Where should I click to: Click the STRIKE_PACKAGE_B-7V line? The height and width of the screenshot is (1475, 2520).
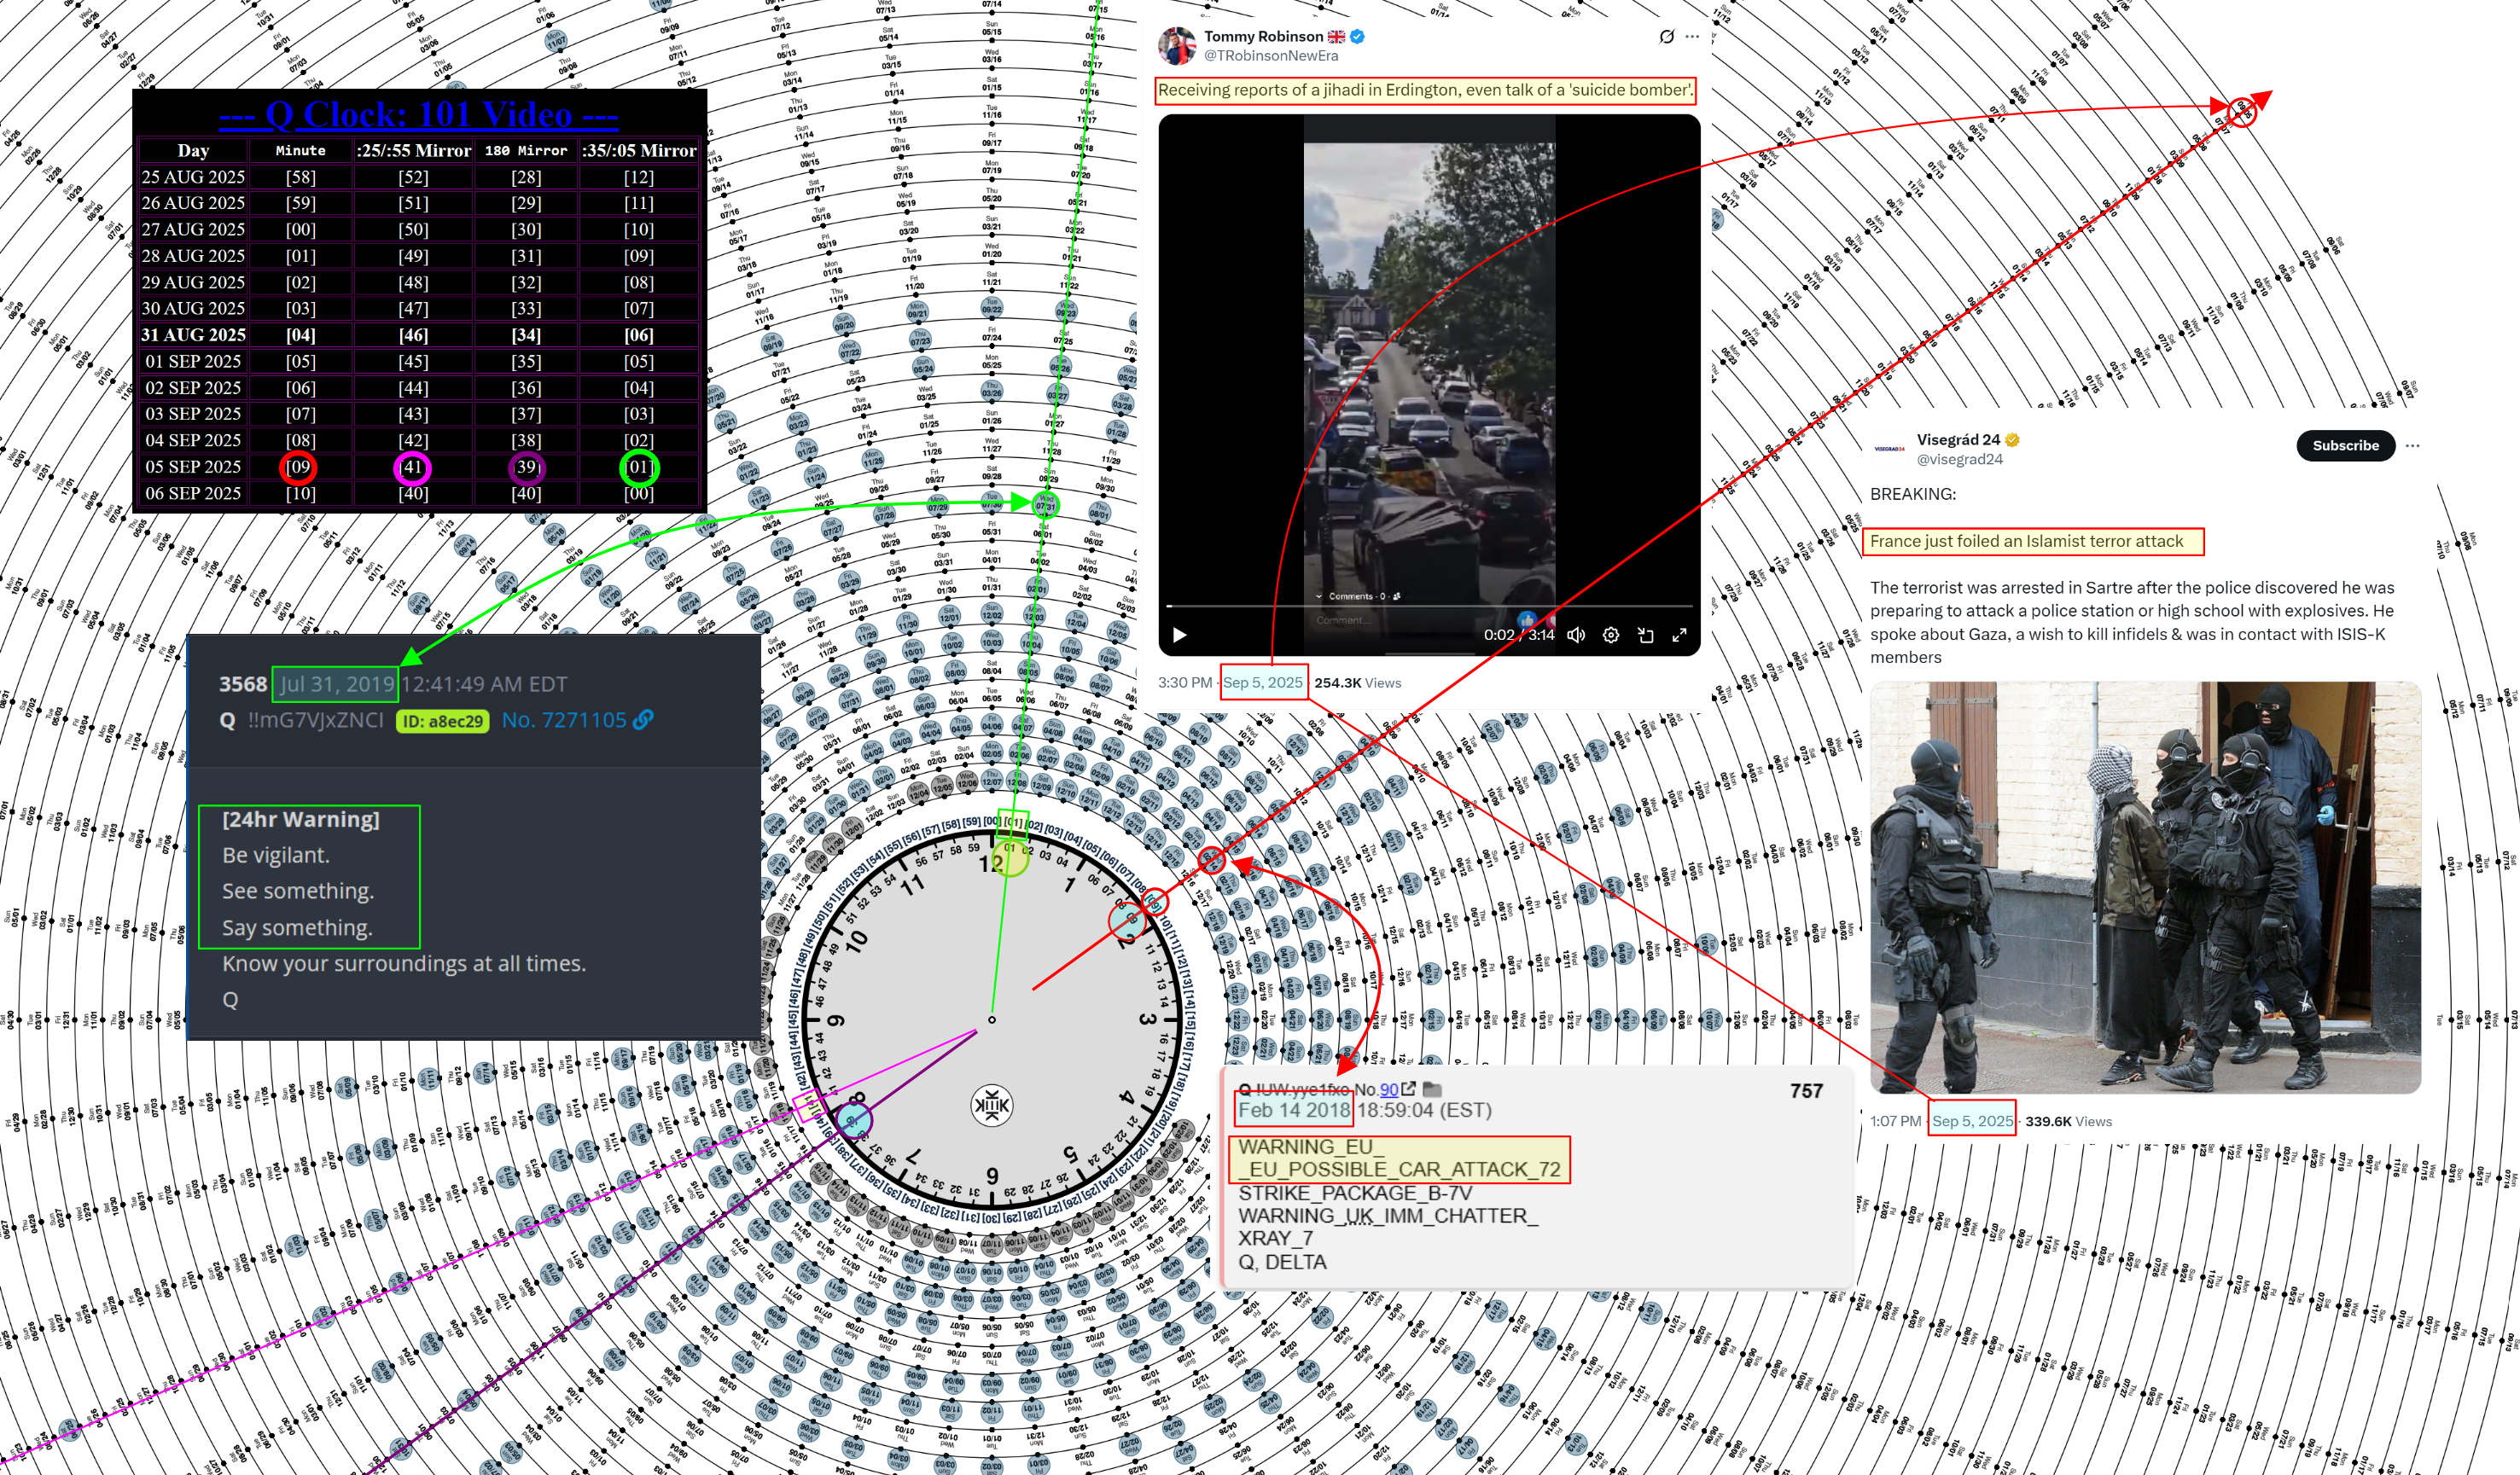[1355, 1193]
